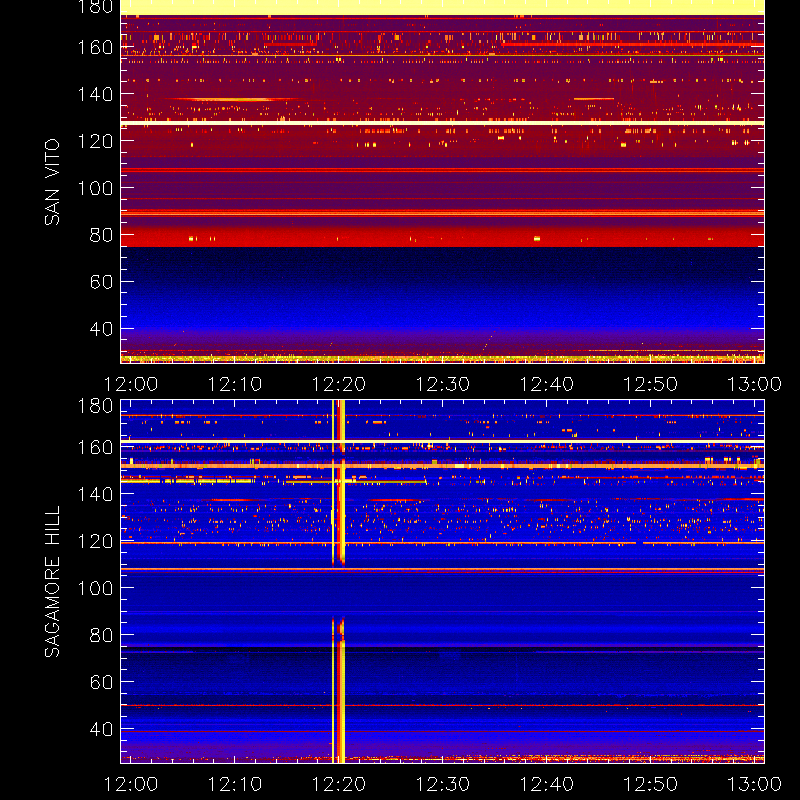Viewport: 800px width, 800px height.
Task: Select the 80 label on San Vito axis
Action: point(101,235)
